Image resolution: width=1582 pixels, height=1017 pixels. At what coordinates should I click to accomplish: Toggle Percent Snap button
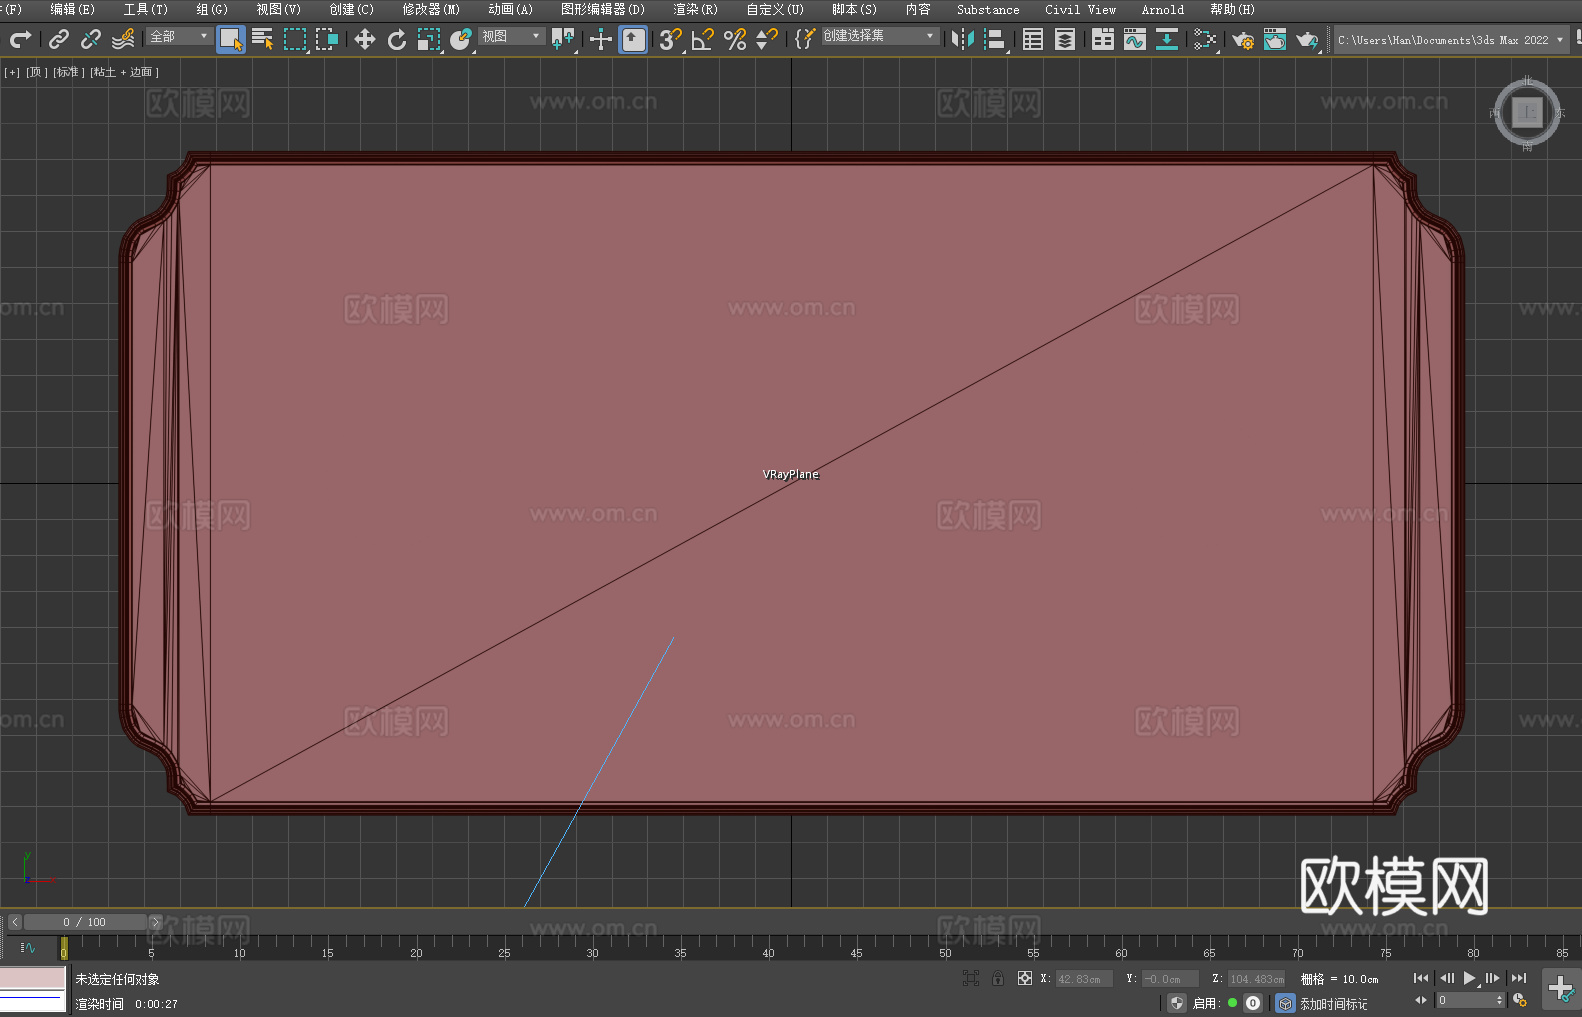point(735,39)
